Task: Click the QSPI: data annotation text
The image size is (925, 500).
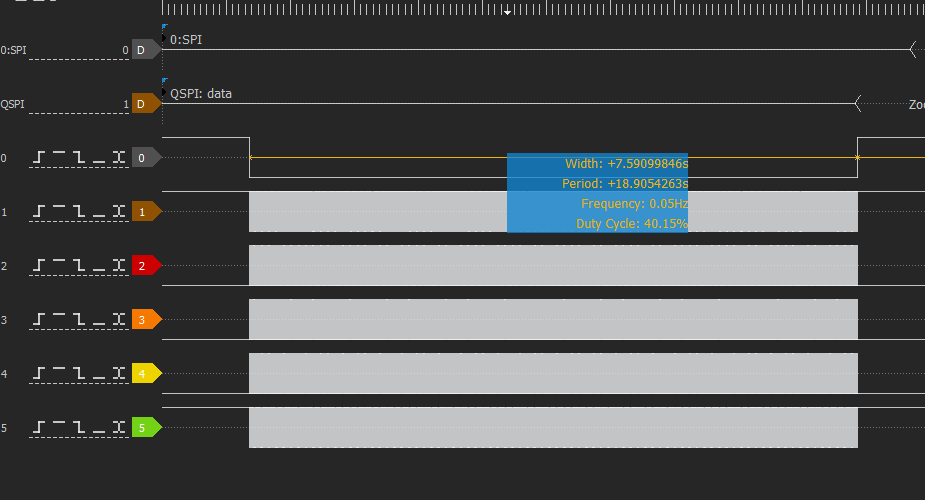Action: click(x=201, y=94)
